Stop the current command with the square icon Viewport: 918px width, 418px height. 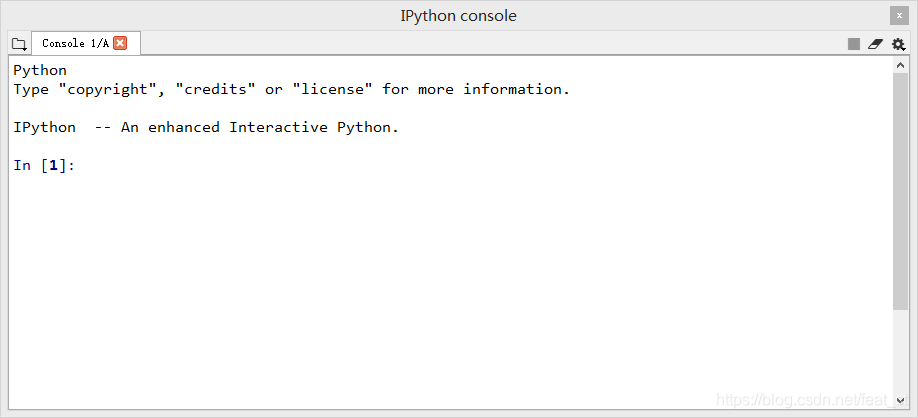[854, 44]
